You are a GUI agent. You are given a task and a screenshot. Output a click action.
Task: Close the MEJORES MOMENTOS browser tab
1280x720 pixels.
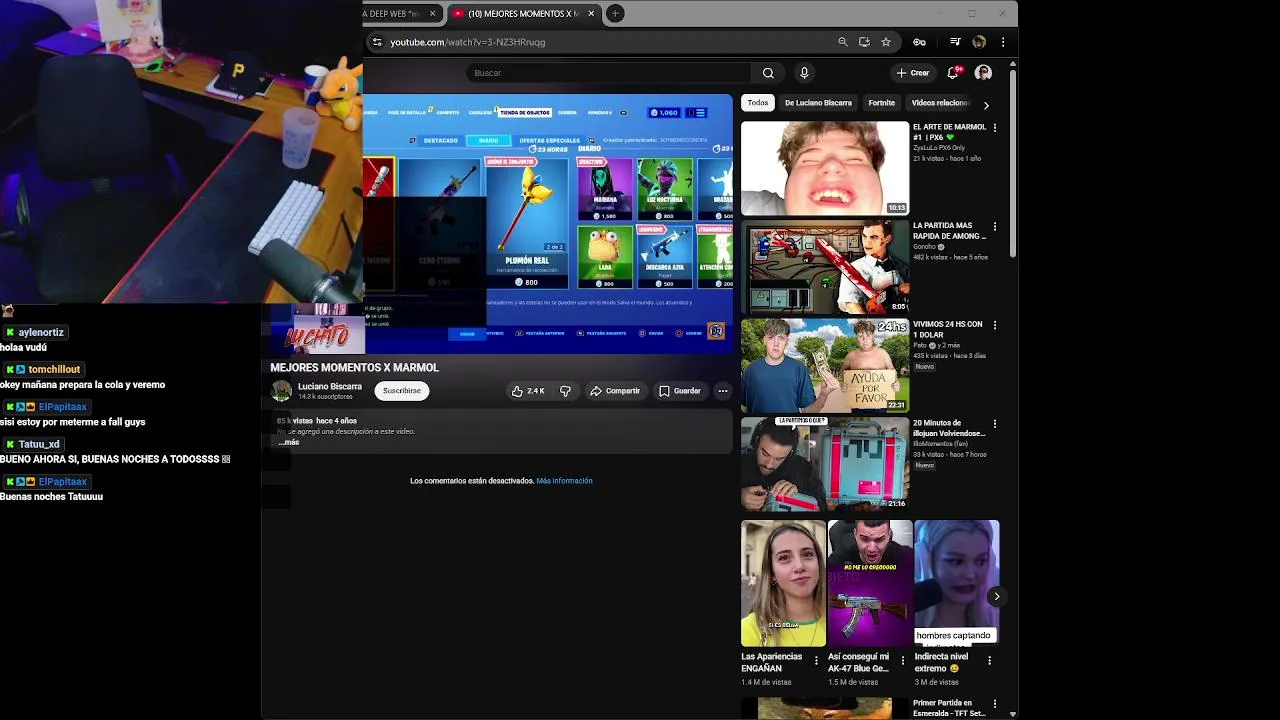click(592, 13)
